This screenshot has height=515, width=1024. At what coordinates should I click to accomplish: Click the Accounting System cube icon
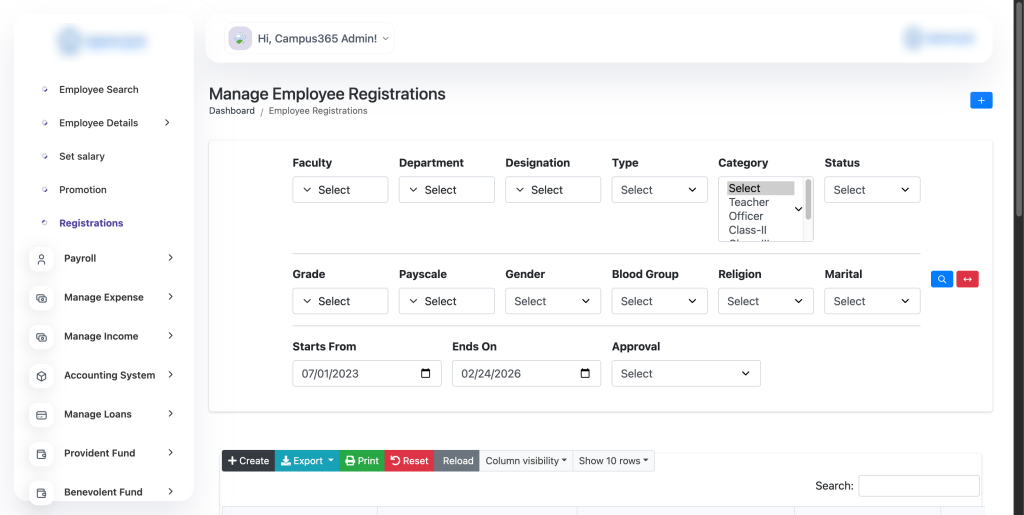click(x=41, y=376)
